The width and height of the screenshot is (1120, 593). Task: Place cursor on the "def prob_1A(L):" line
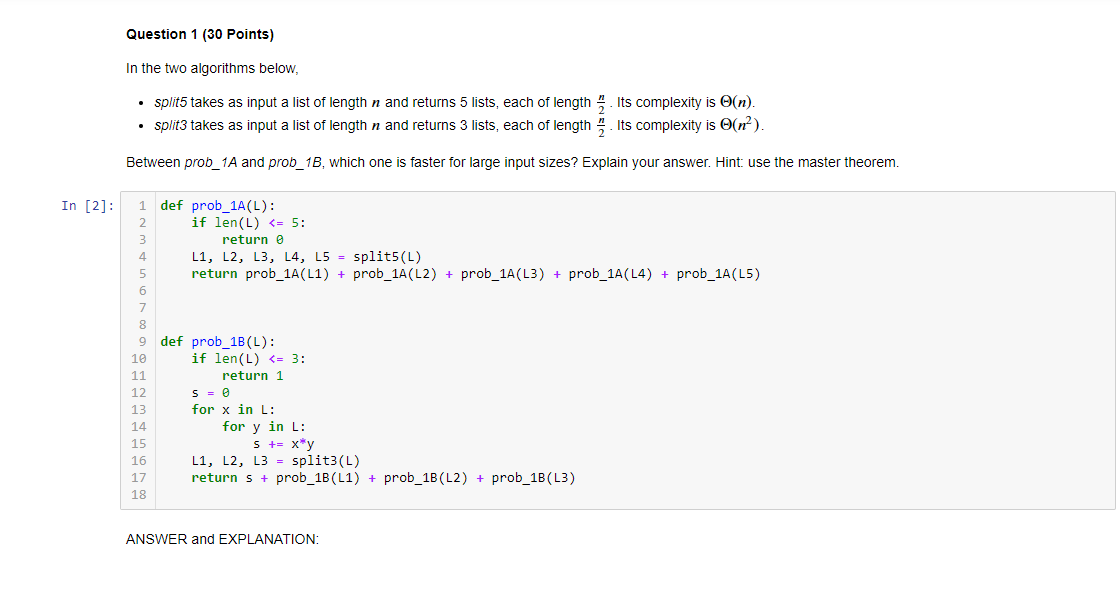(217, 206)
